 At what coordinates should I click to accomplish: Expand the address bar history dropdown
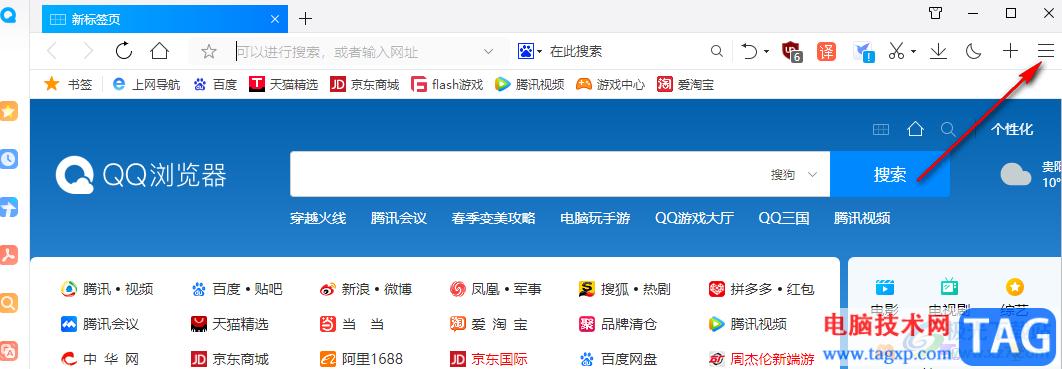coord(488,51)
